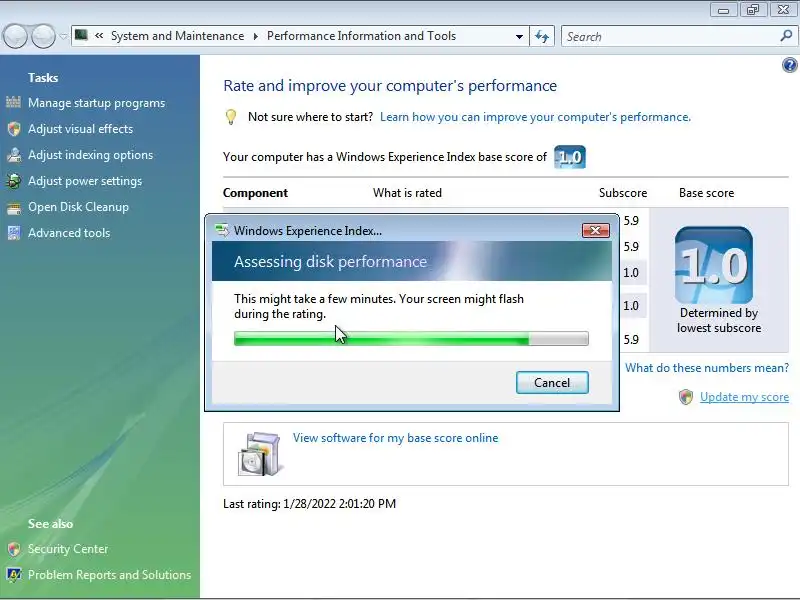Select Performance Information and Tools breadcrumb

point(361,36)
